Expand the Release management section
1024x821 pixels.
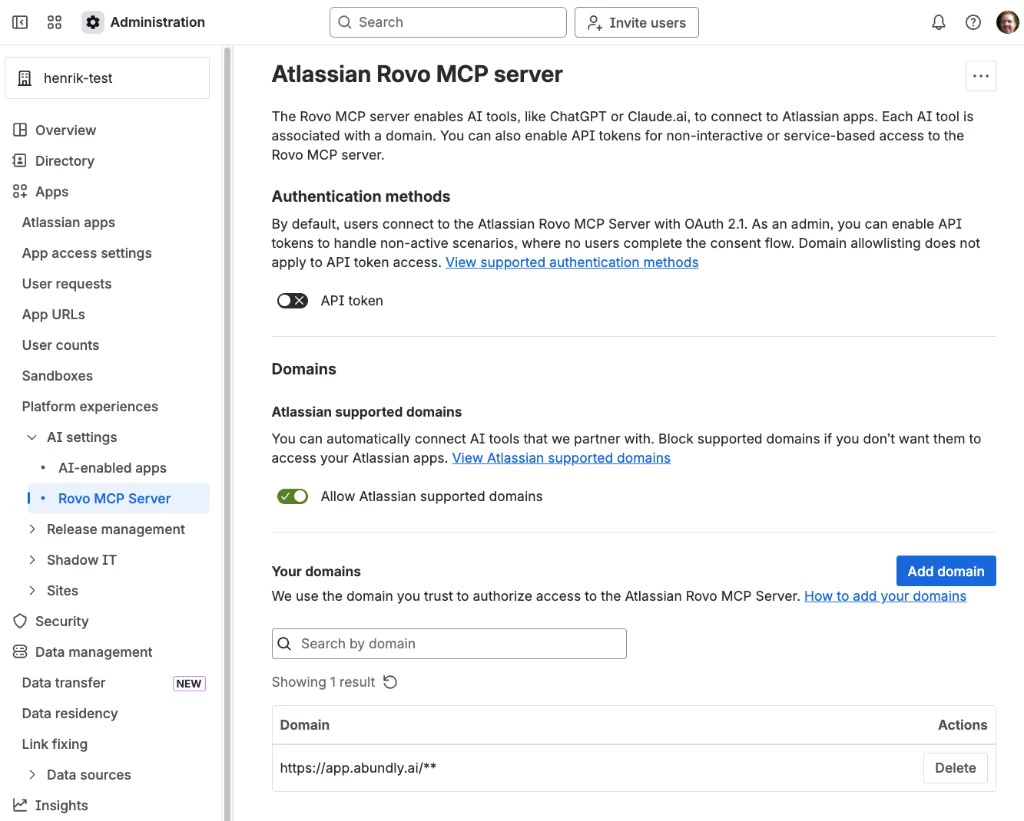click(32, 529)
